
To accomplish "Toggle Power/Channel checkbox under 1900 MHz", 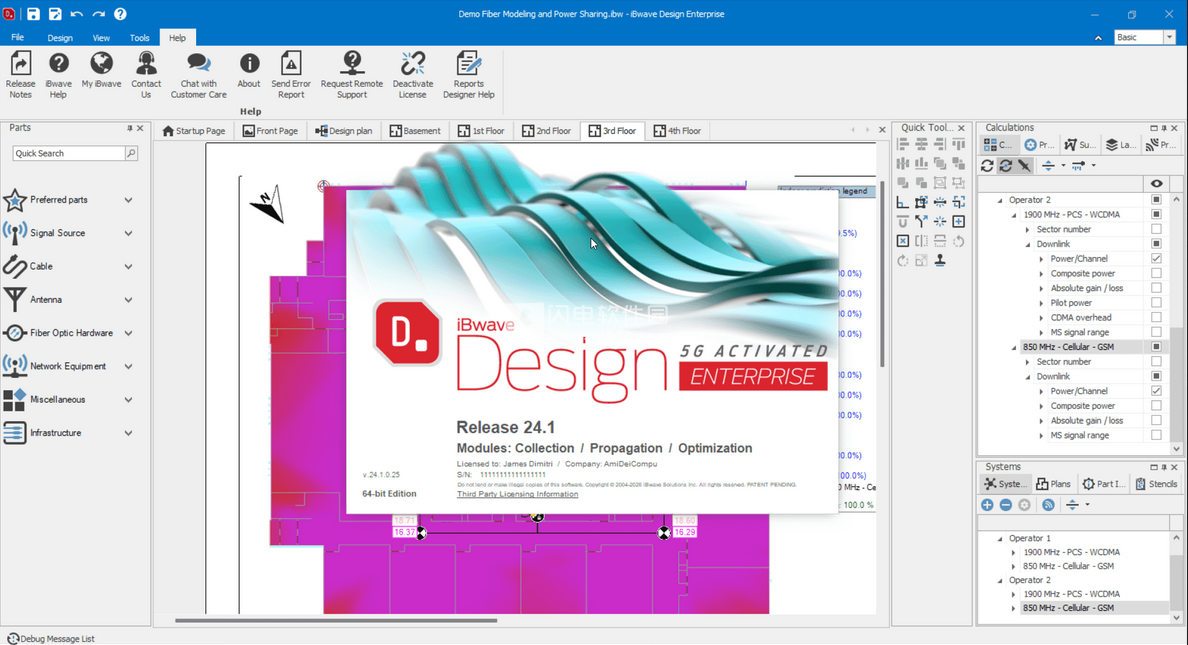I will pos(1156,258).
